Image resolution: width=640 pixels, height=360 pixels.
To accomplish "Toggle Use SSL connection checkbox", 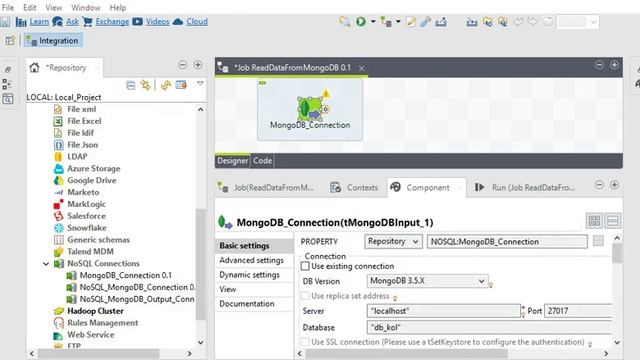I will point(305,342).
